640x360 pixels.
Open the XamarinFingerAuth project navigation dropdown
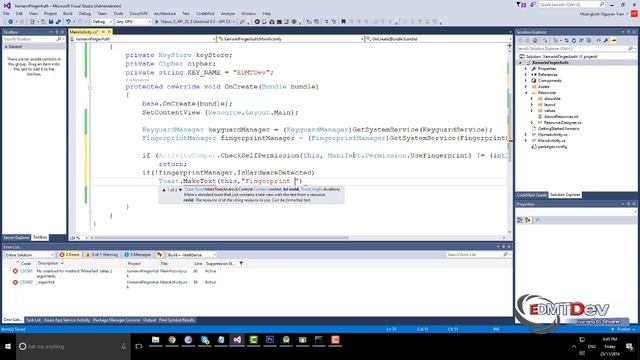pos(143,39)
